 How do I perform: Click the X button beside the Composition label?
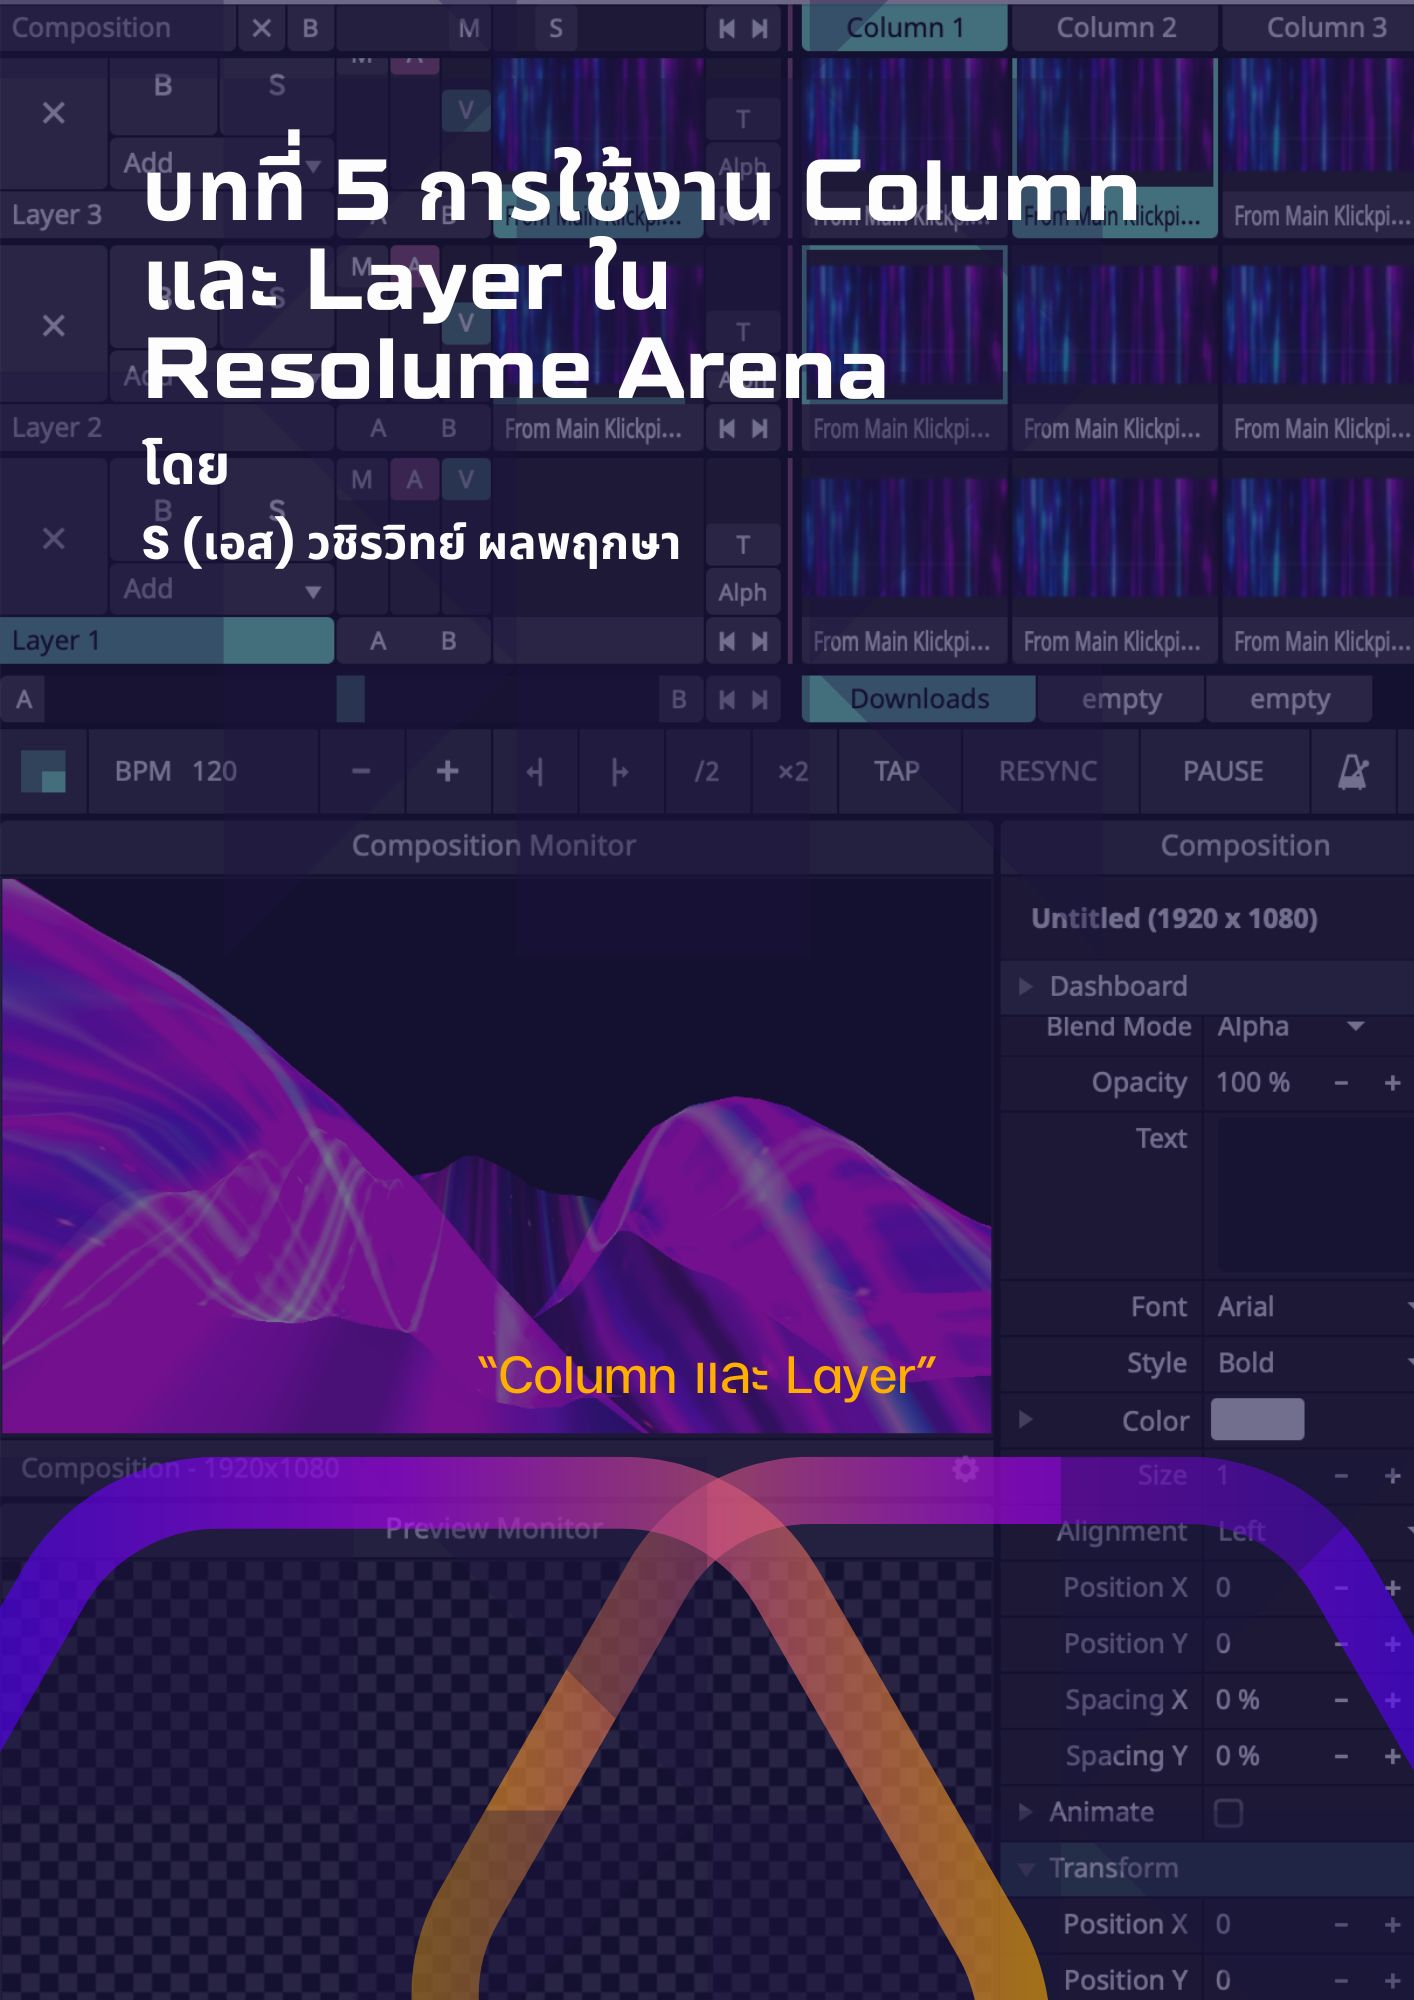tap(262, 28)
